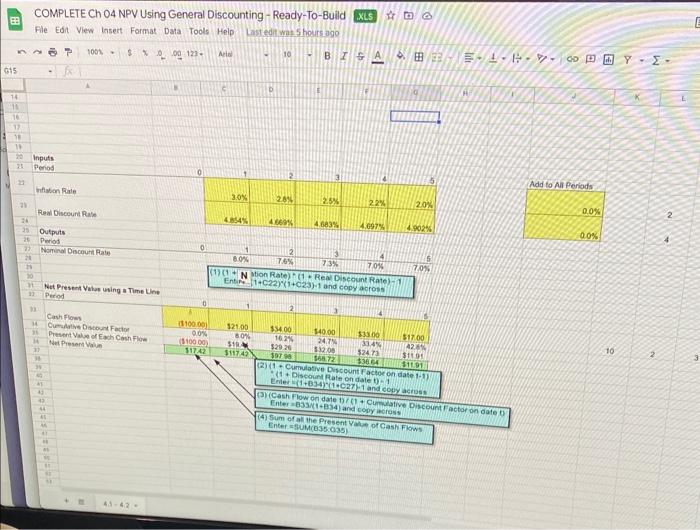This screenshot has width=700, height=530.
Task: Open the 100% zoom dropdown
Action: [x=100, y=52]
